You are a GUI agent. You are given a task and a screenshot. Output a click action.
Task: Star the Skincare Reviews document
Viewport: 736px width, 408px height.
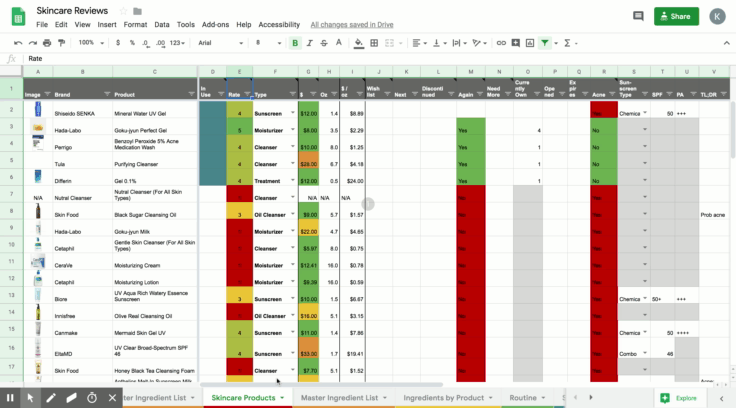pos(123,11)
